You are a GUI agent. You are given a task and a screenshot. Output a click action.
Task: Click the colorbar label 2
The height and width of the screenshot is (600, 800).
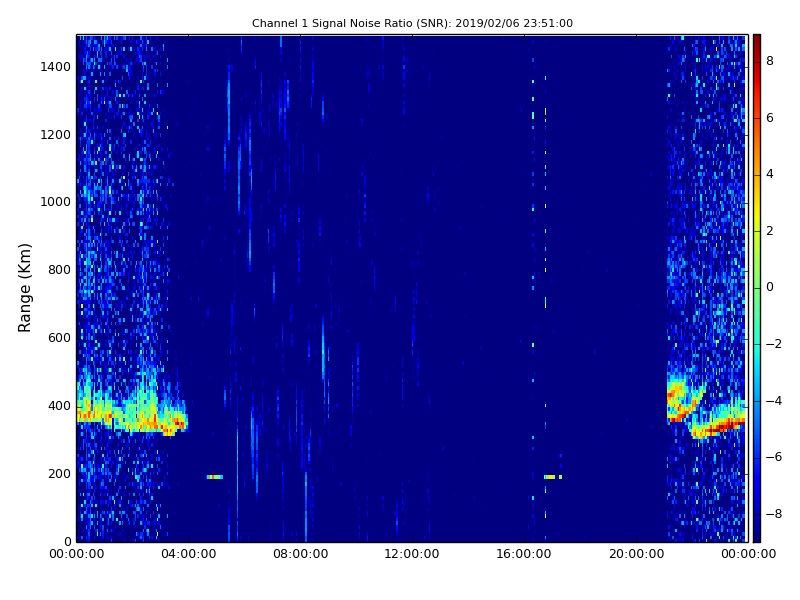tap(770, 231)
